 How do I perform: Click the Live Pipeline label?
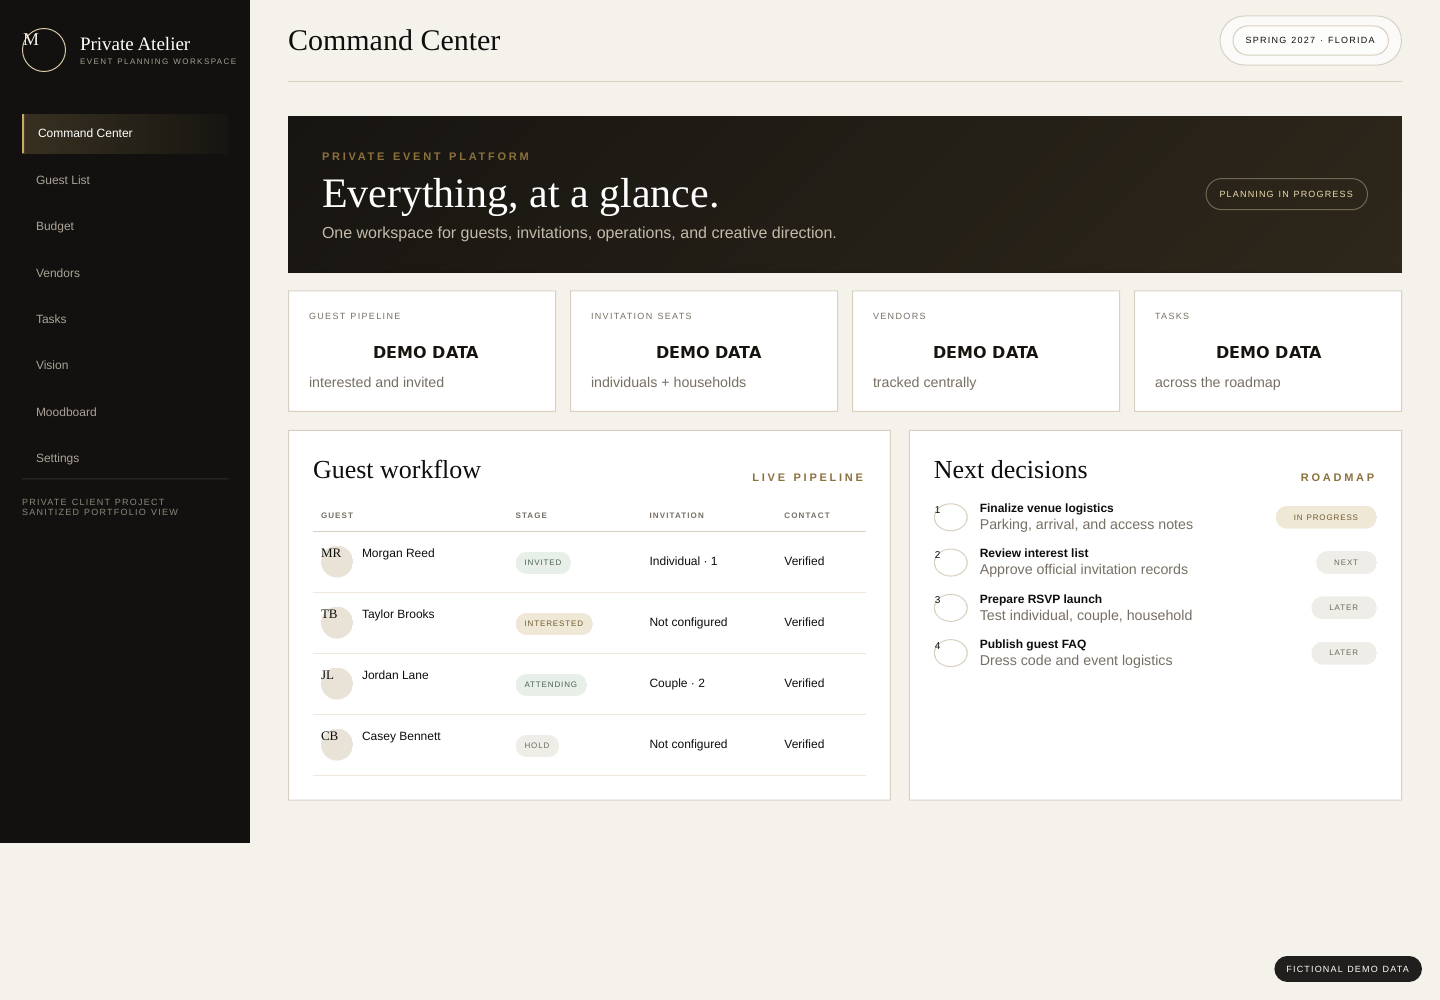coord(808,477)
